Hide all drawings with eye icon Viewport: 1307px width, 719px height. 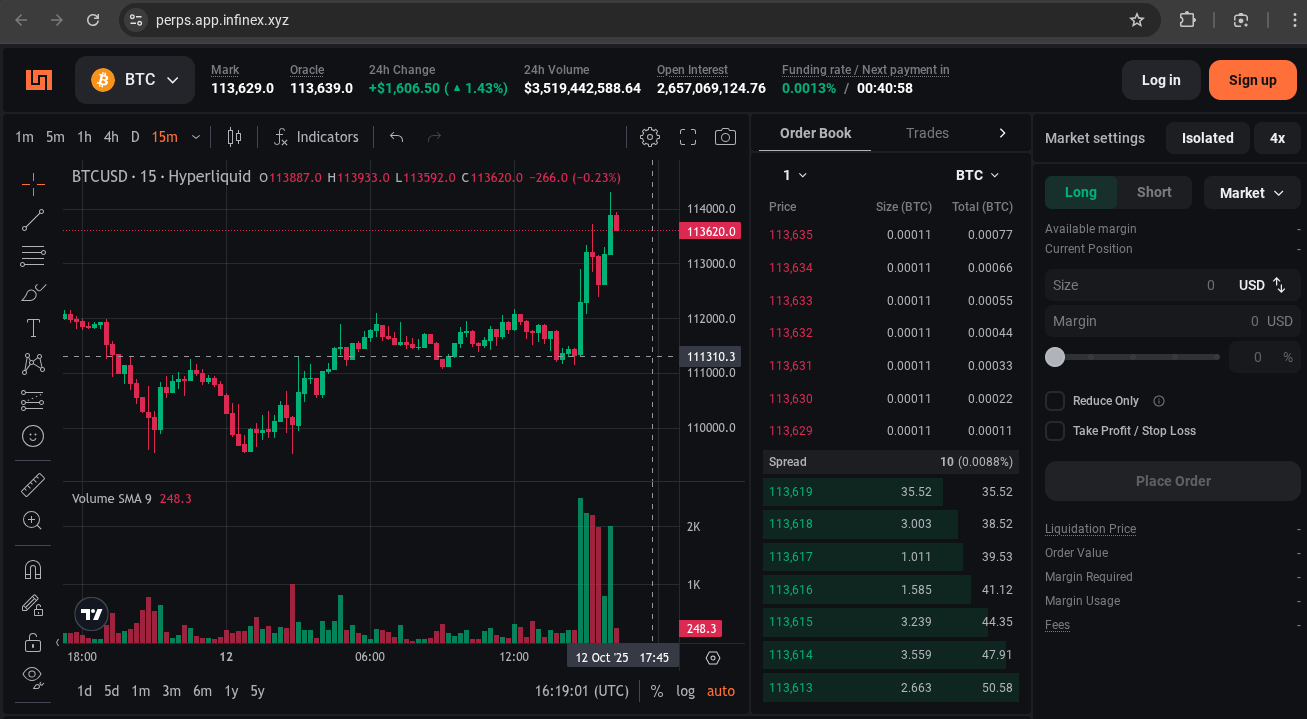pos(33,677)
